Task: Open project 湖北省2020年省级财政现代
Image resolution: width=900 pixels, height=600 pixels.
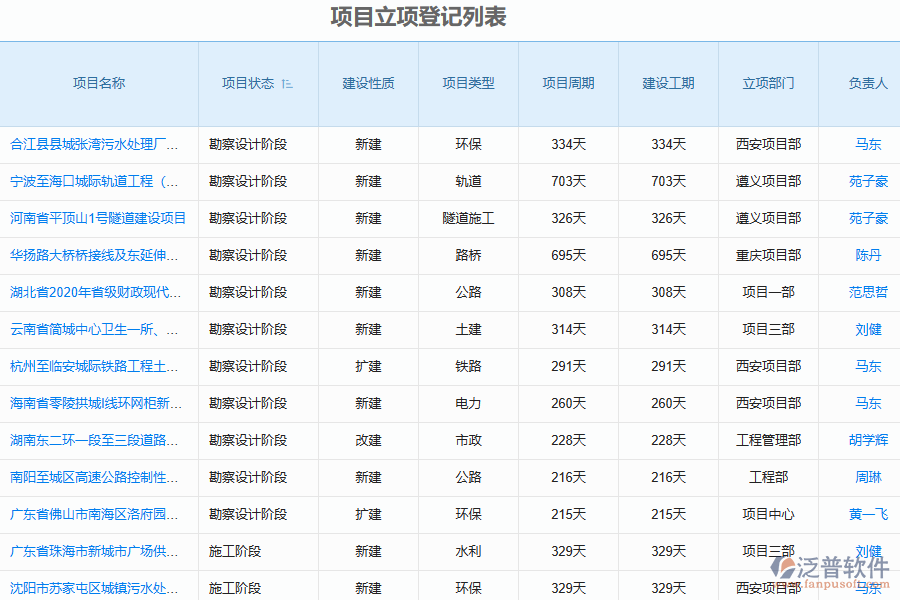Action: coord(95,292)
